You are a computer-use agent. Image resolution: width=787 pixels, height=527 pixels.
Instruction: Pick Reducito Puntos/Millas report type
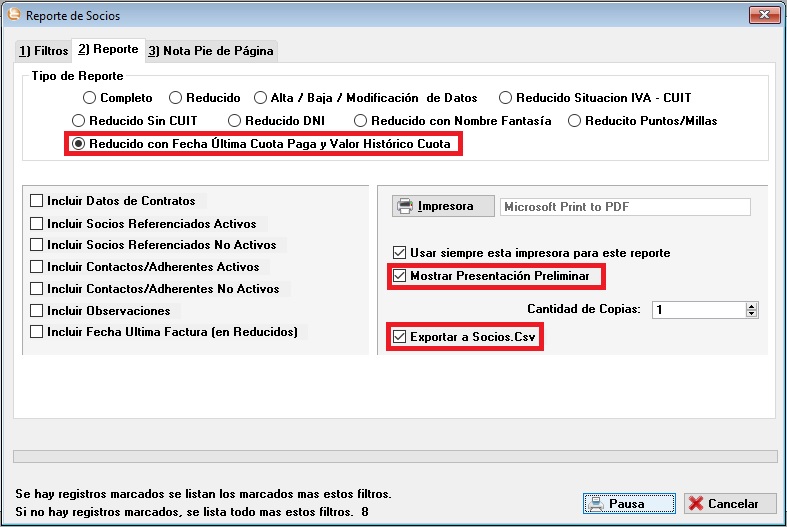tap(575, 121)
